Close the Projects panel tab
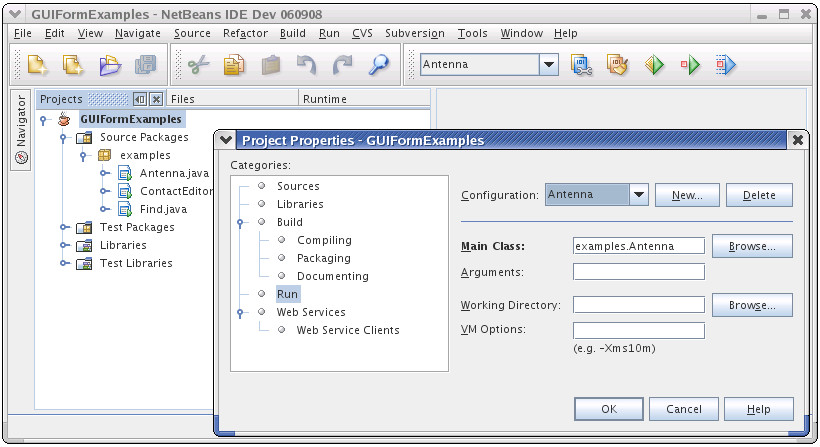 156,99
